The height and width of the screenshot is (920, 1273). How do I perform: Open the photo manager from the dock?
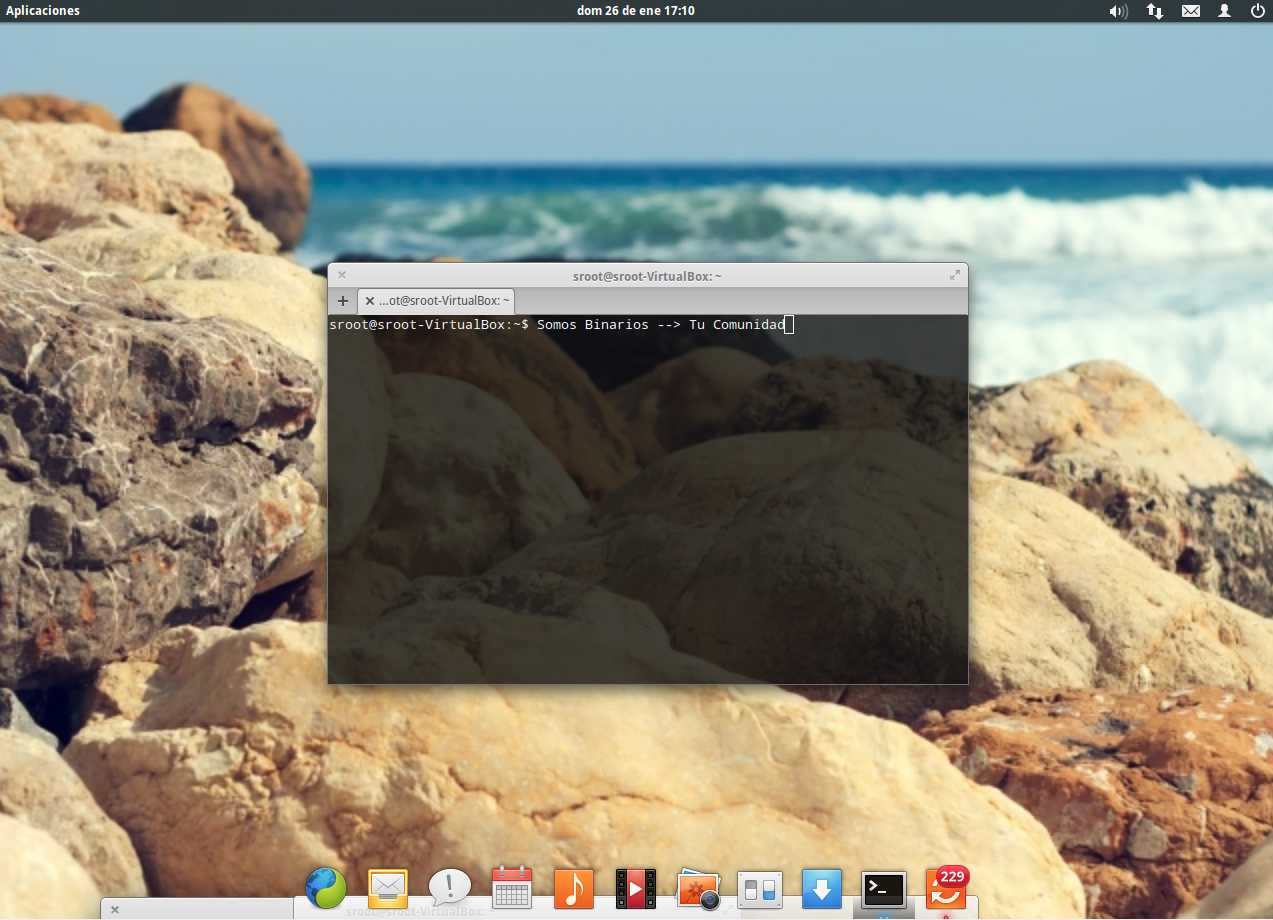coord(698,888)
